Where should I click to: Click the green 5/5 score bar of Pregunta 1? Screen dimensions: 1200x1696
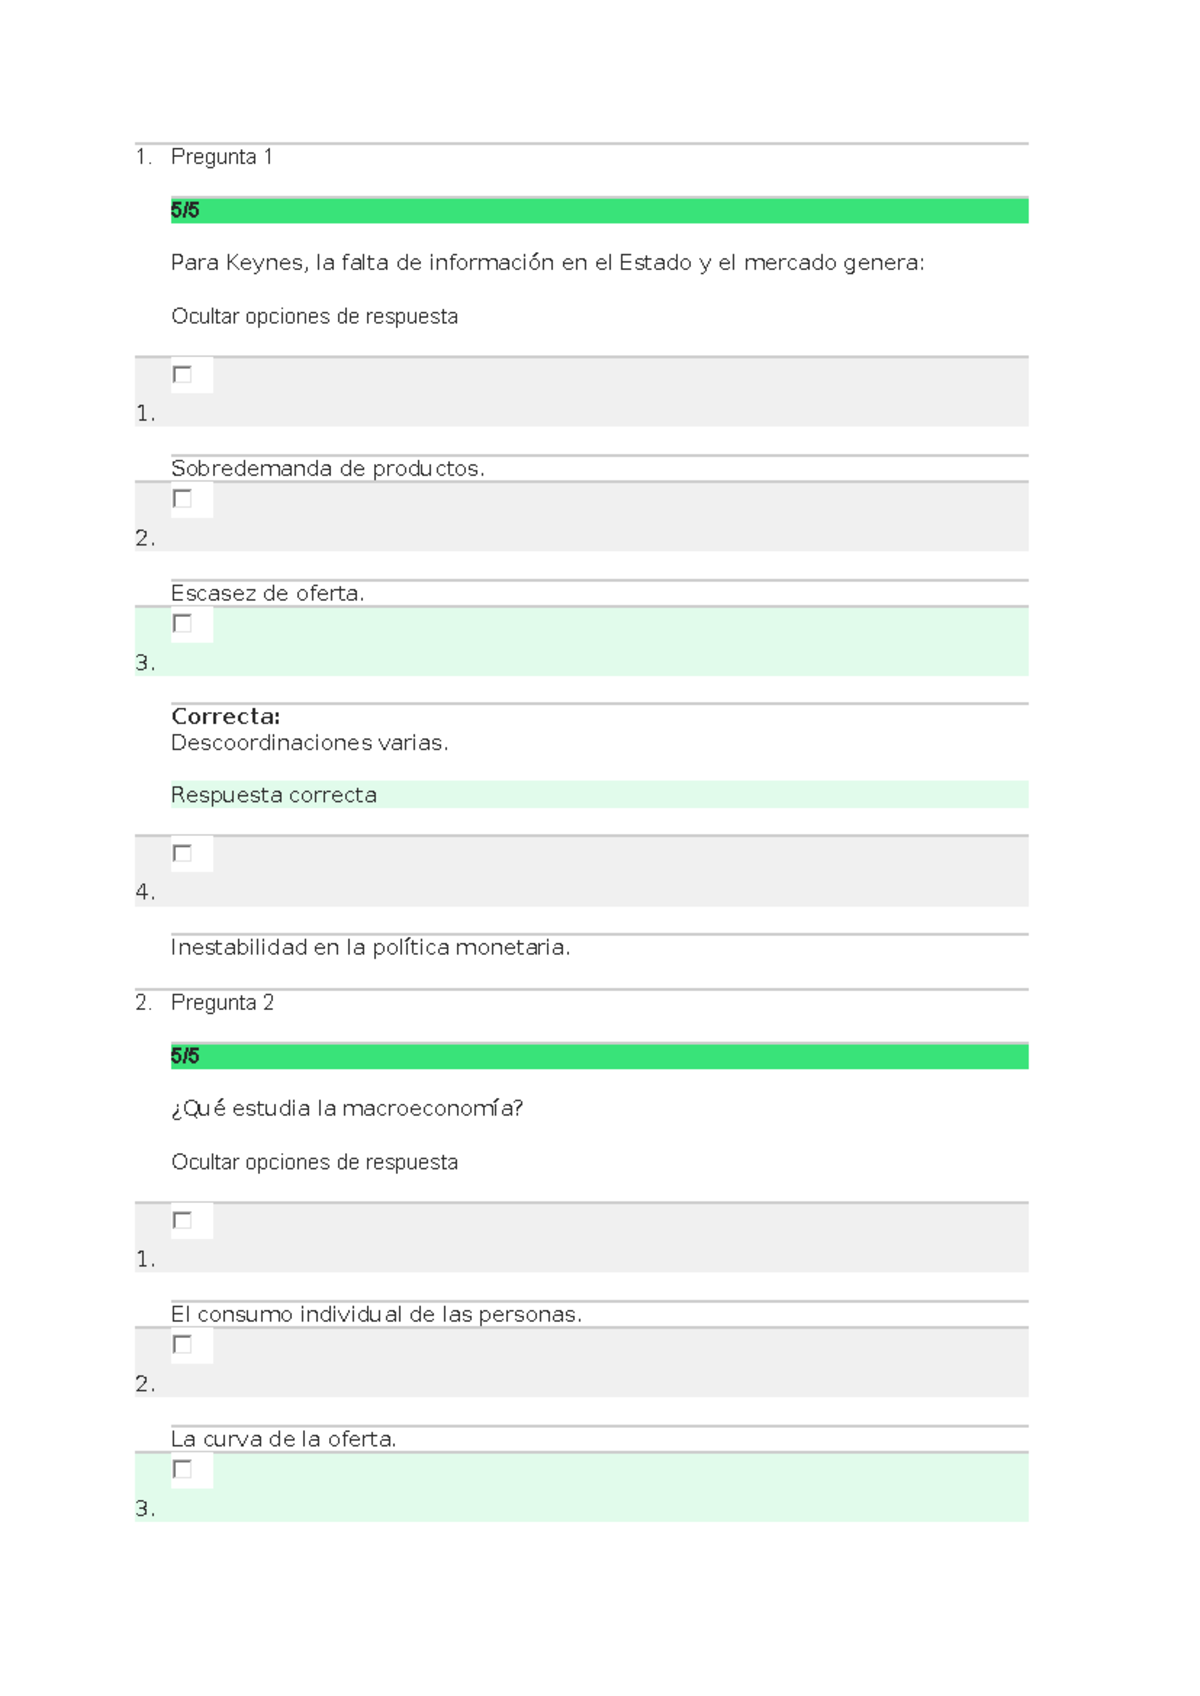599,211
